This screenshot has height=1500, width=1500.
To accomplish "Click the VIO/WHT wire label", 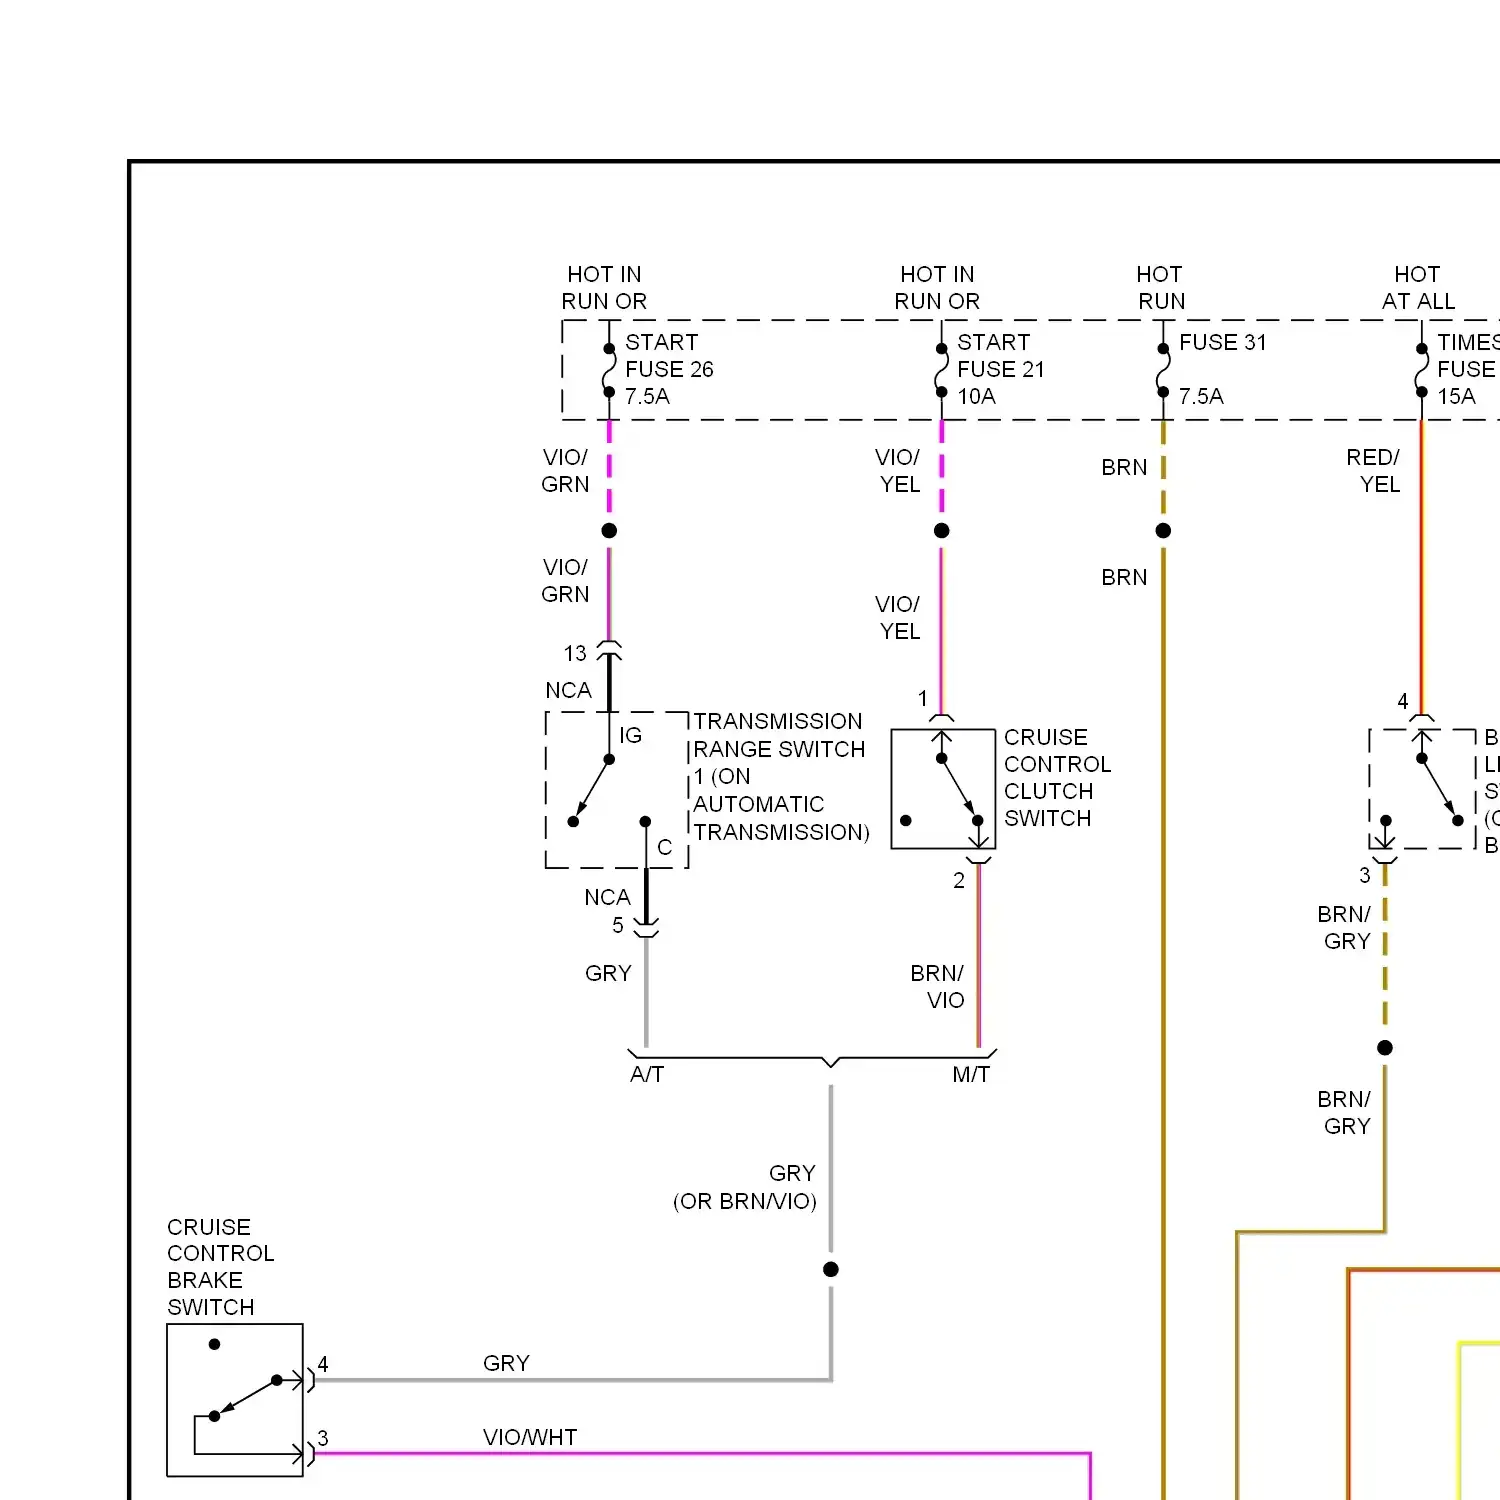I will (530, 1437).
